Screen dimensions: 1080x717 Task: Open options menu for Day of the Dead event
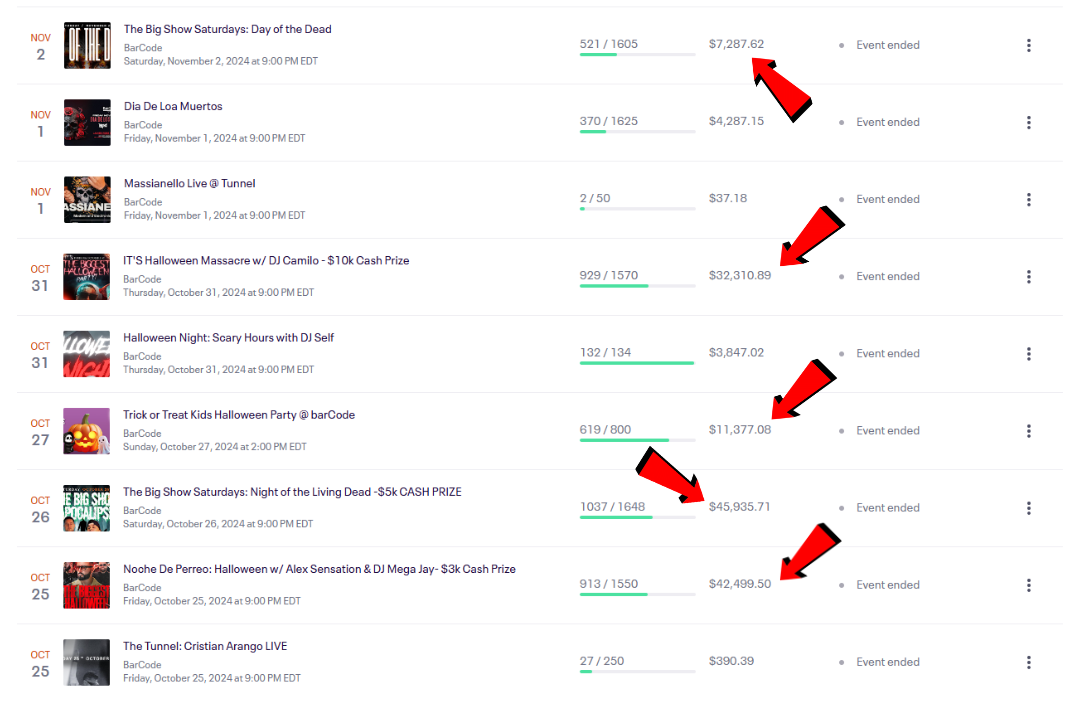pos(1028,45)
